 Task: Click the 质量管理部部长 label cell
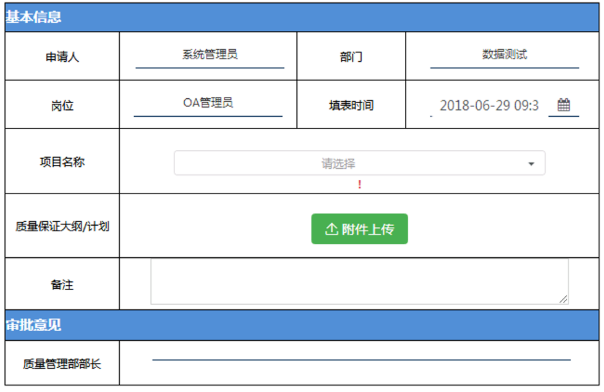[x=62, y=363]
